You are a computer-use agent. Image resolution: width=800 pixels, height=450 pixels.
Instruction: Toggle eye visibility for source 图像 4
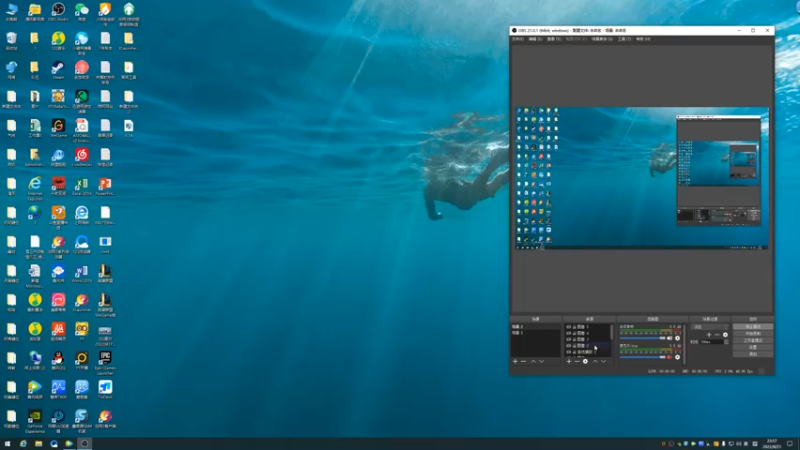coord(568,333)
